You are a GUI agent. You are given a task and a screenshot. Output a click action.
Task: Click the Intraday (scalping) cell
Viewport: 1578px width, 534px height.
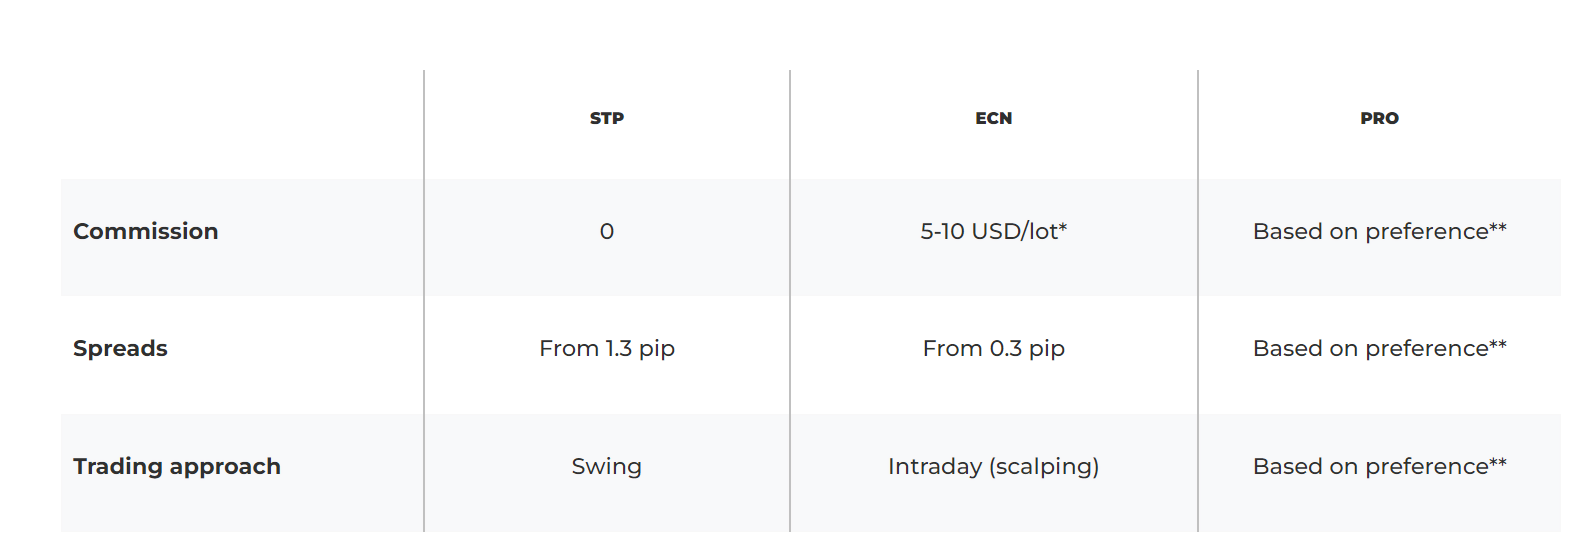(x=994, y=466)
